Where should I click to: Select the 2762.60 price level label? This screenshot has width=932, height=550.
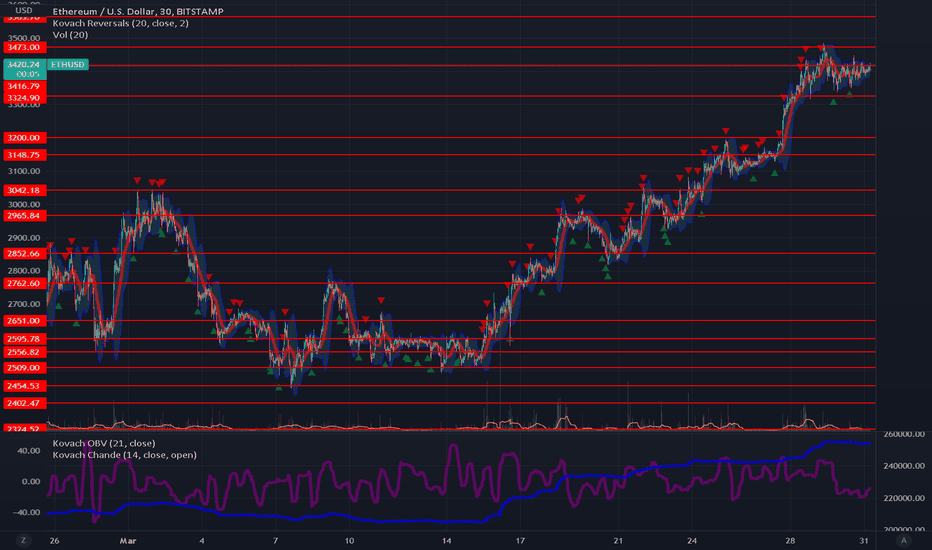coord(24,283)
